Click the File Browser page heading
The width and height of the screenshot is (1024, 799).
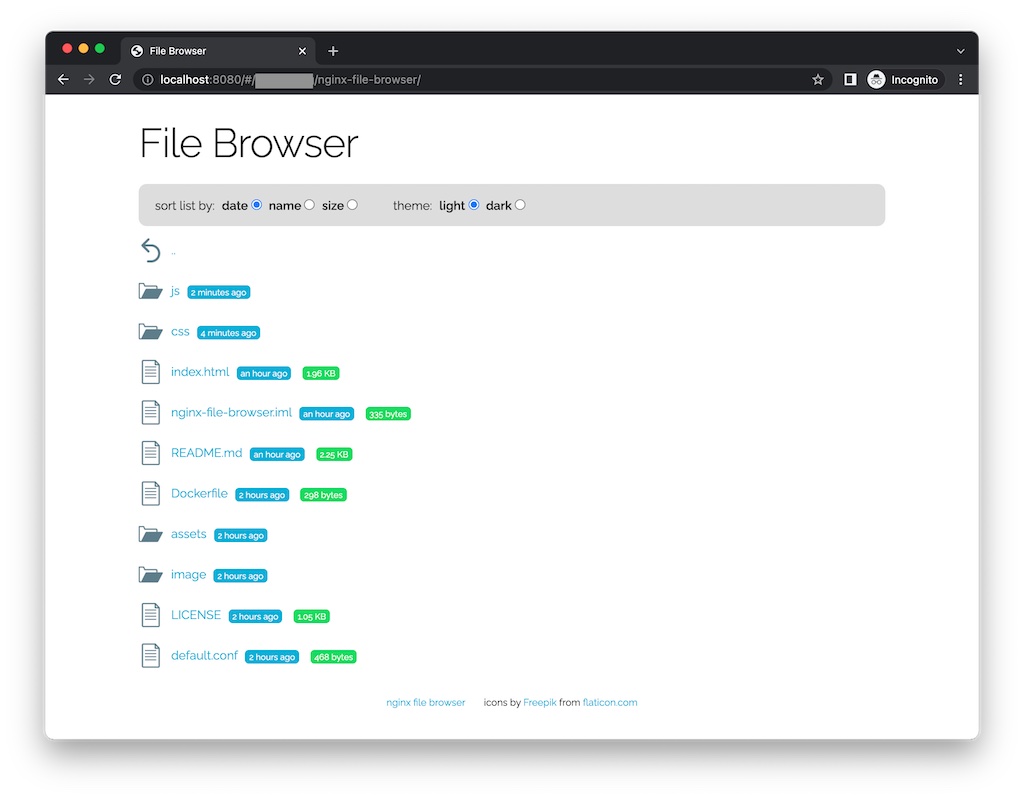(249, 143)
